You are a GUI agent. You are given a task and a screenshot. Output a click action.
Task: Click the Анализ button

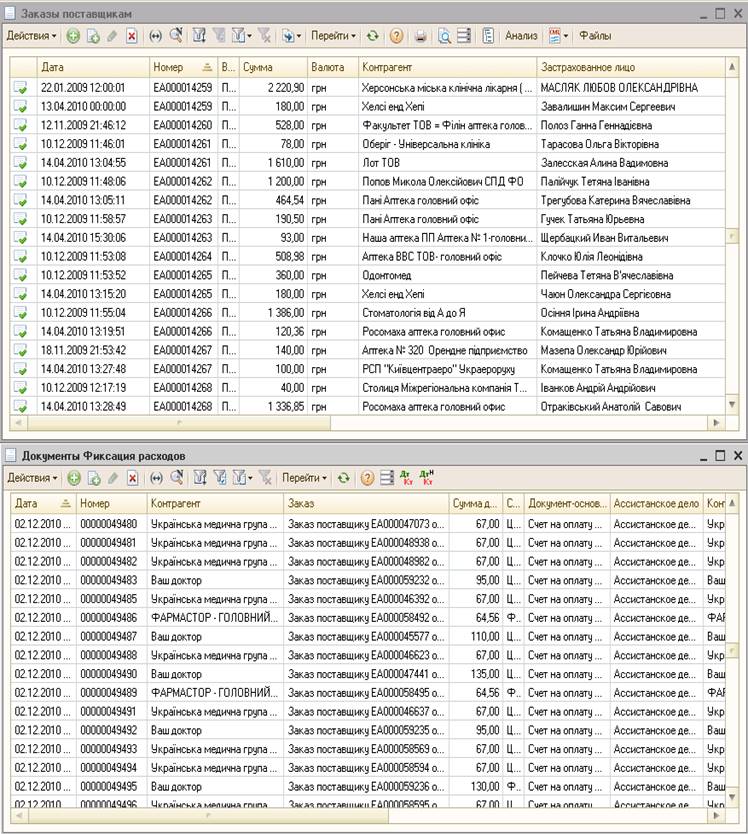520,36
